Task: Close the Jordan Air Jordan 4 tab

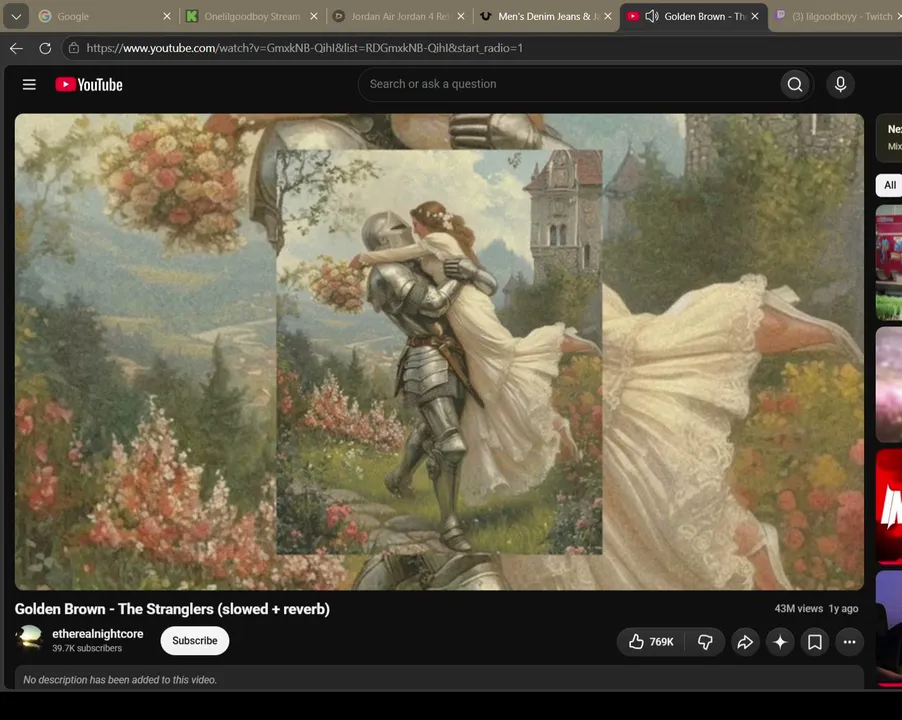Action: coord(461,17)
